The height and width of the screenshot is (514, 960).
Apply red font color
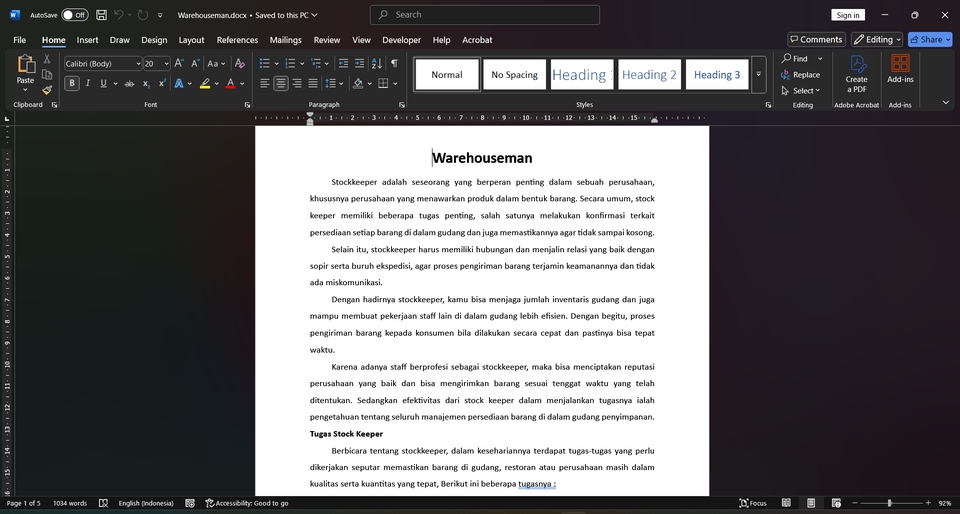coord(230,83)
